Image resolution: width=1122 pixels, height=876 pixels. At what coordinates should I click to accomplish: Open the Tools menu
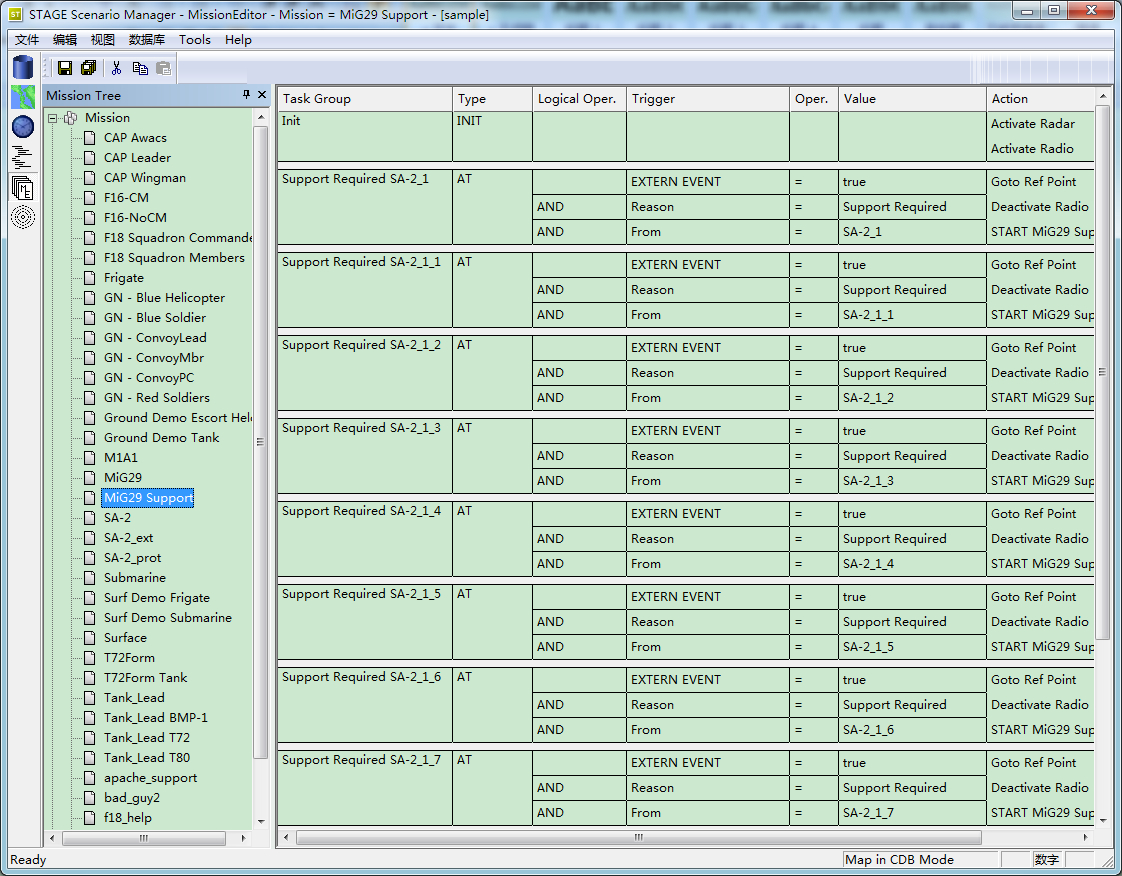[x=195, y=39]
